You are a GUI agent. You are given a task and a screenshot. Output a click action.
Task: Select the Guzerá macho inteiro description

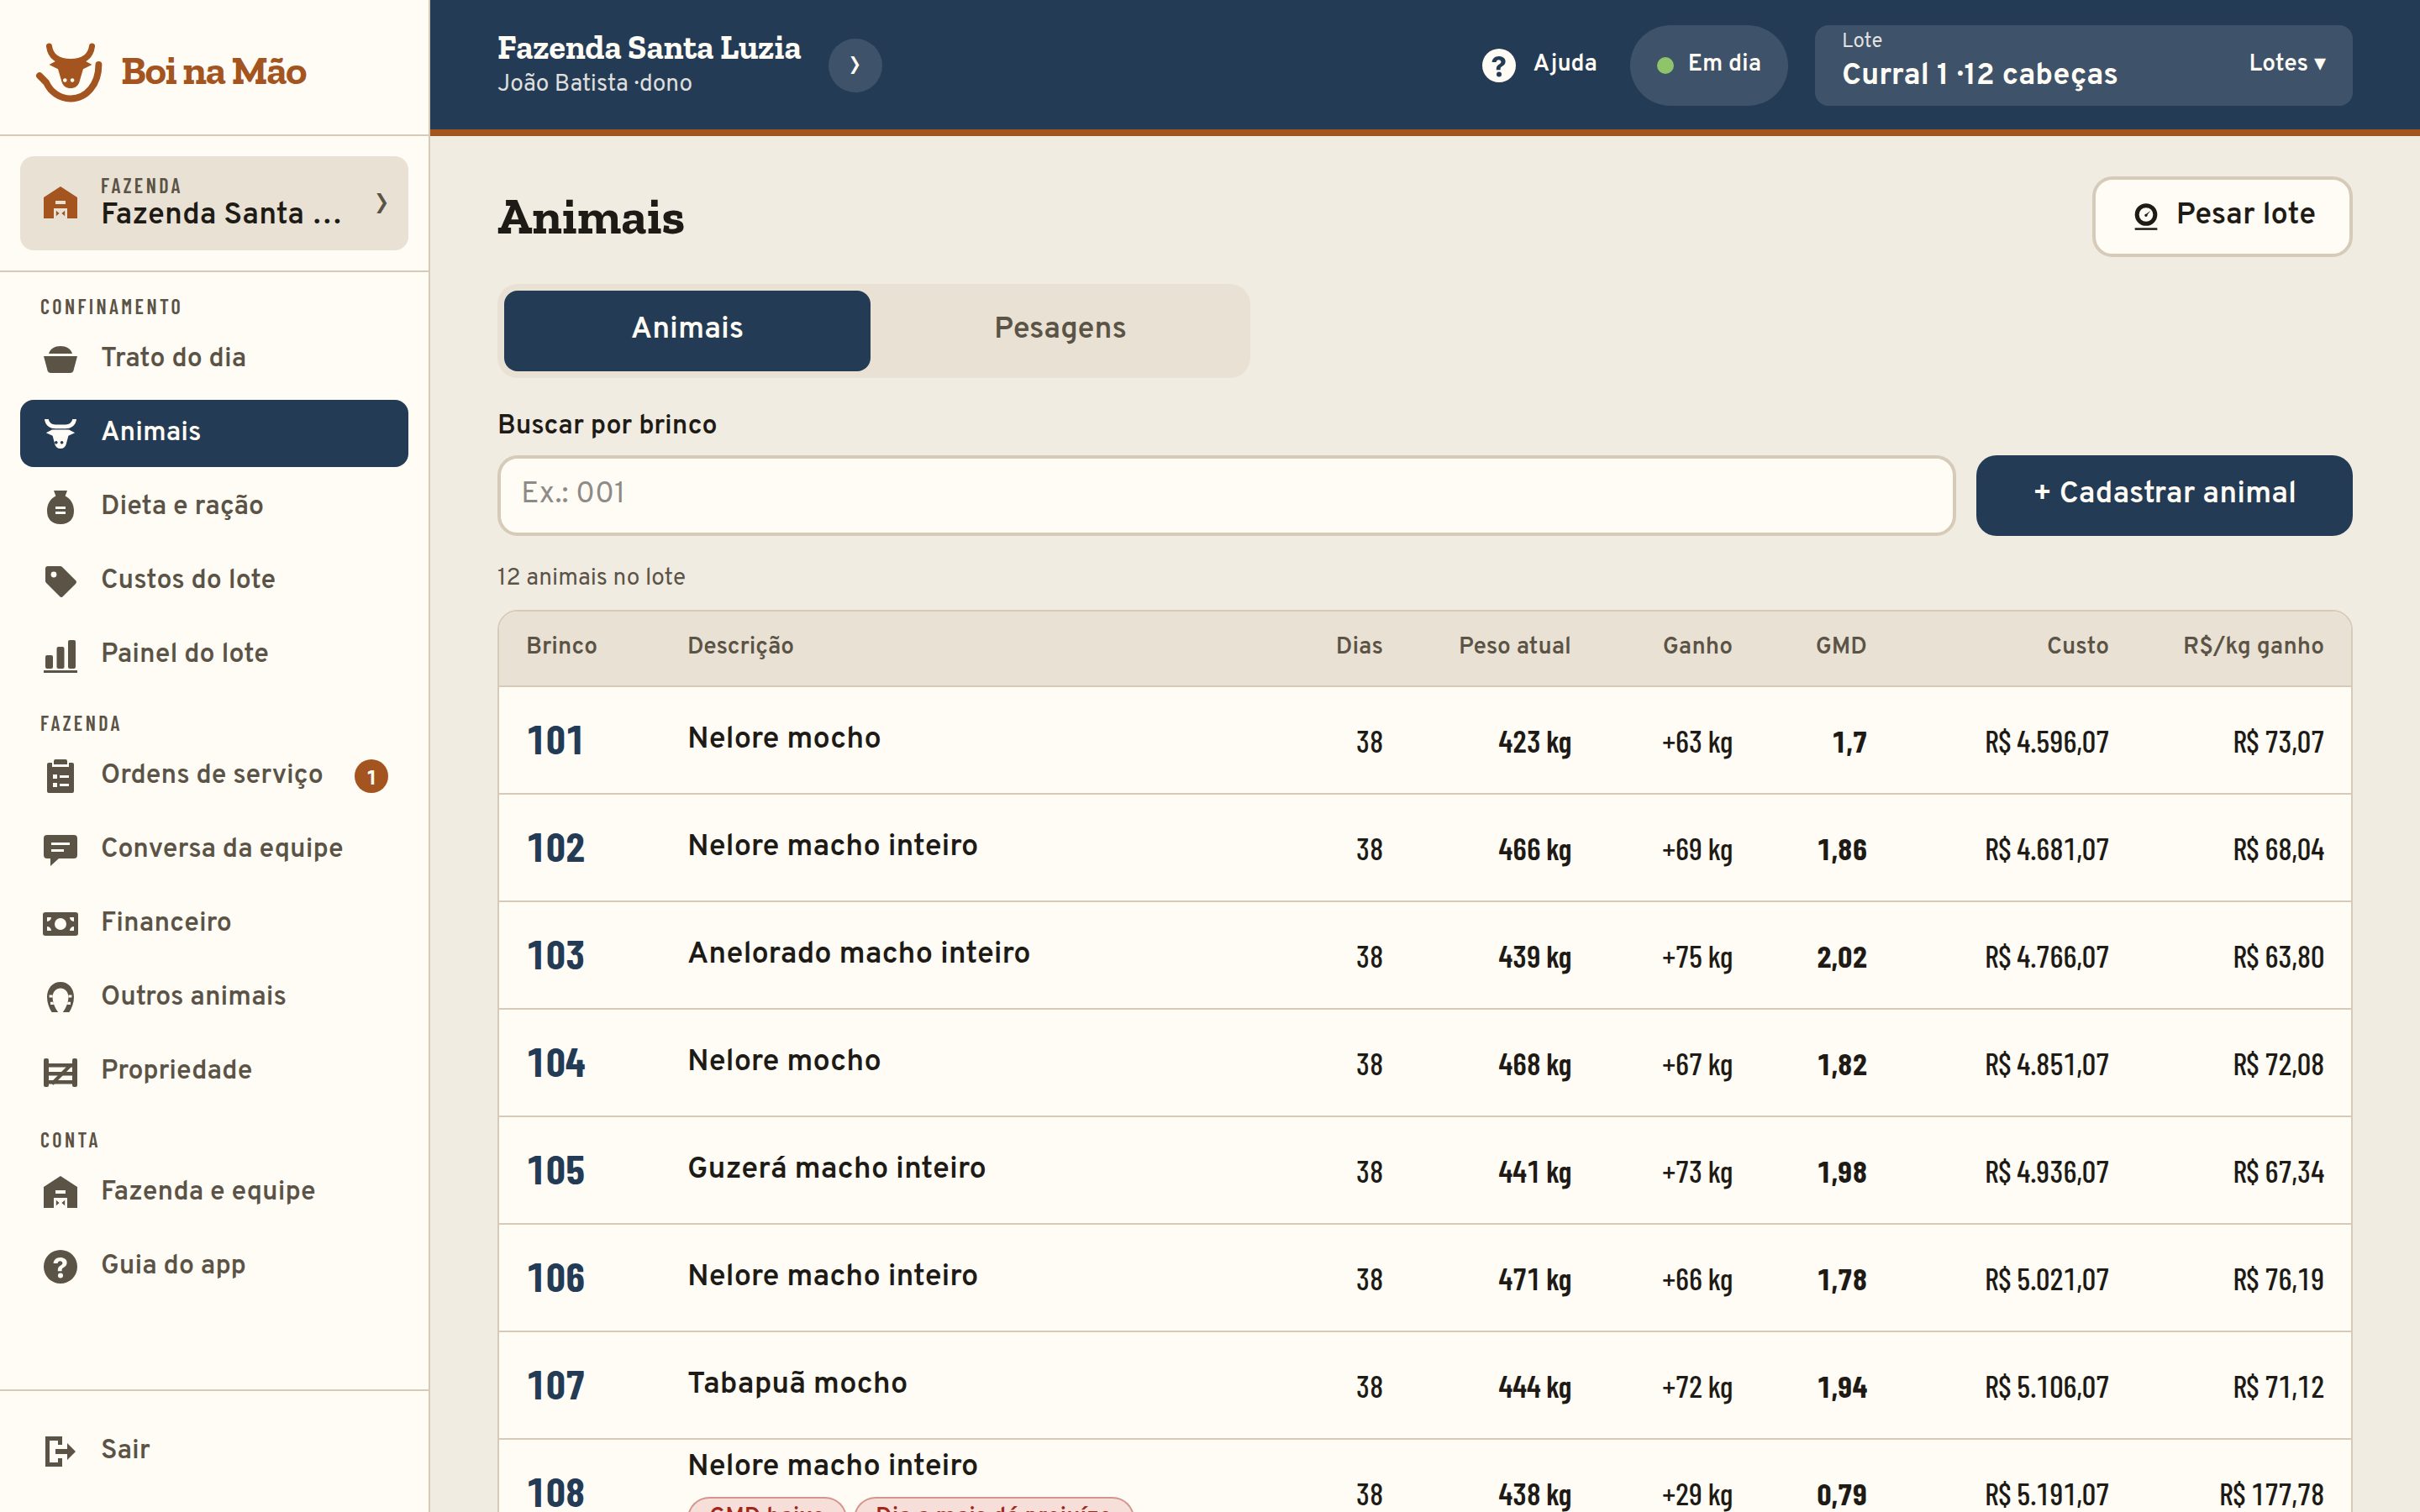click(x=837, y=1168)
